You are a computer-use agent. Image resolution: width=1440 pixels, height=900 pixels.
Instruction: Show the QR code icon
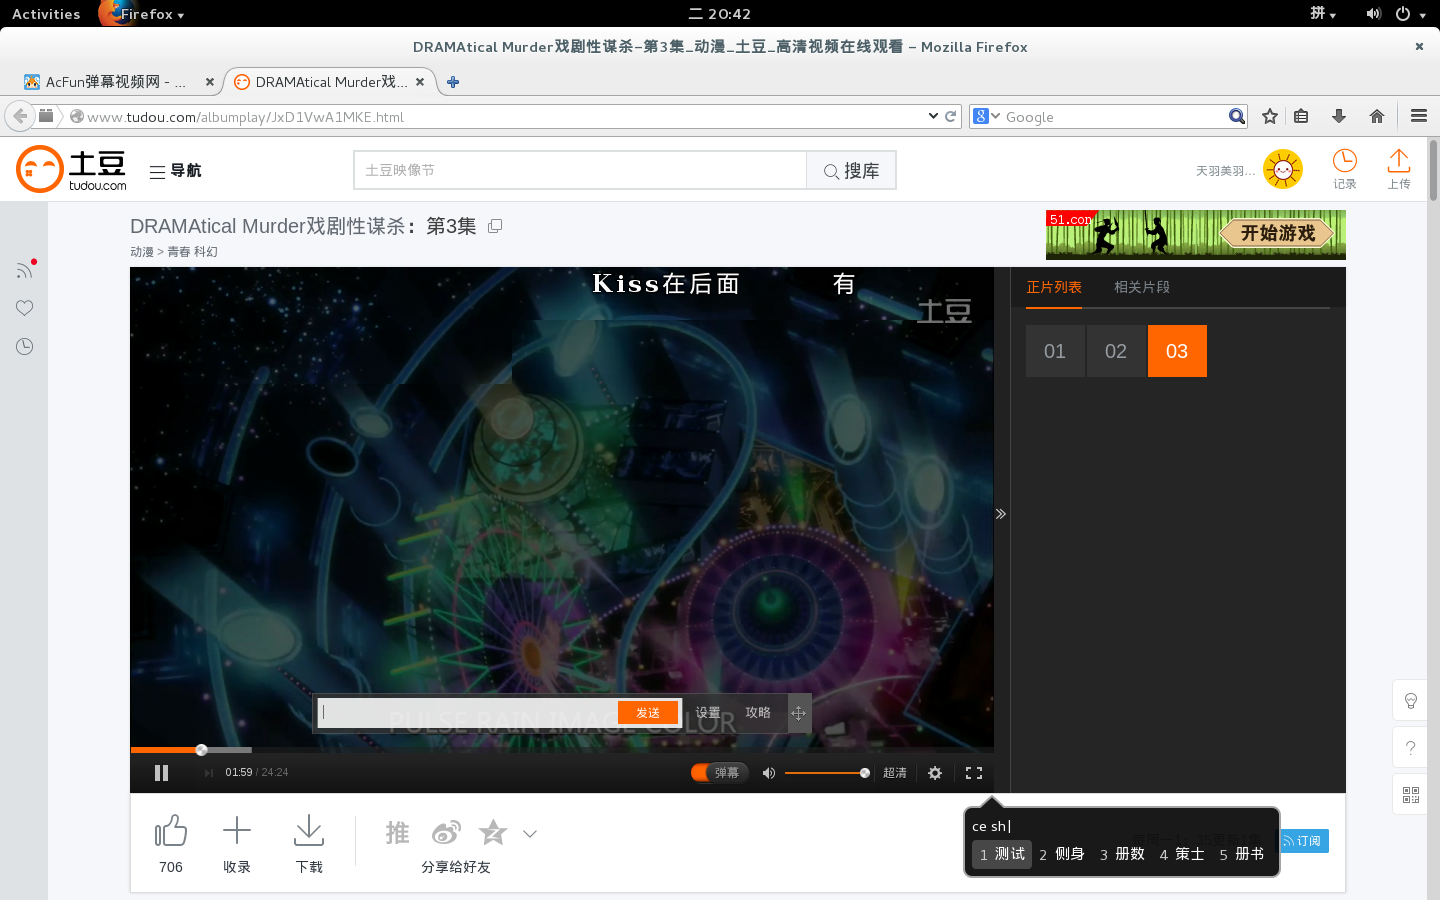click(x=1411, y=794)
